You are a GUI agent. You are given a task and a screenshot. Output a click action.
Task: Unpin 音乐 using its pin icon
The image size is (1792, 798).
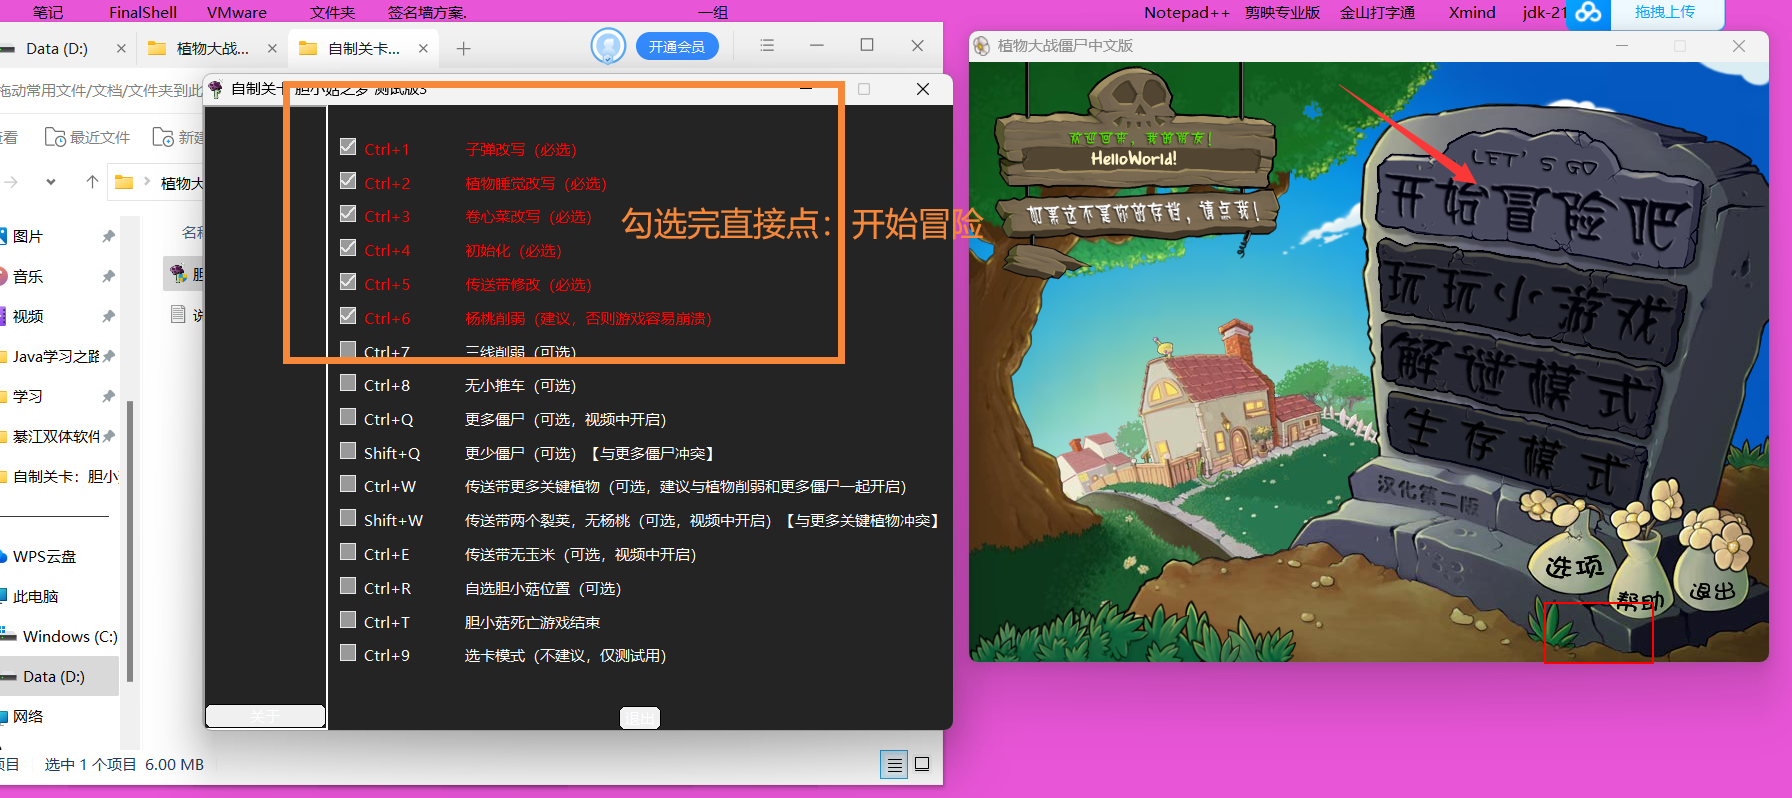(x=108, y=276)
